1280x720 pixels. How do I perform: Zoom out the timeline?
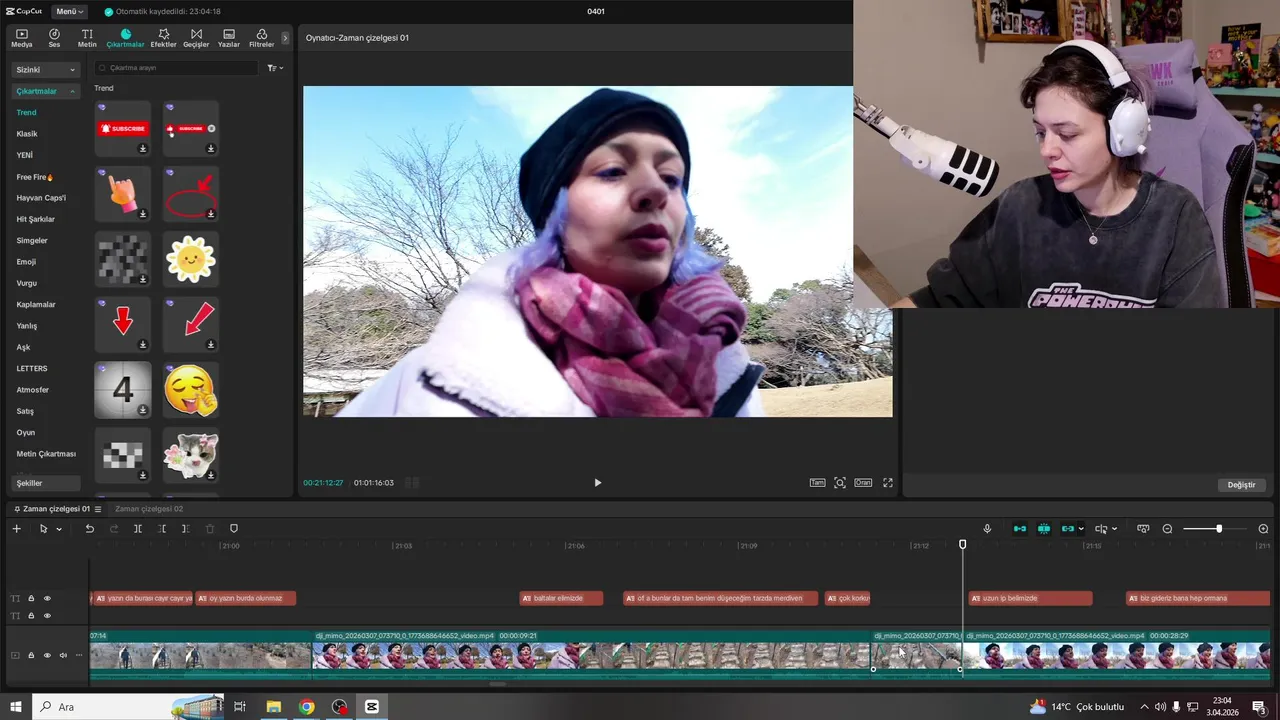[1167, 529]
